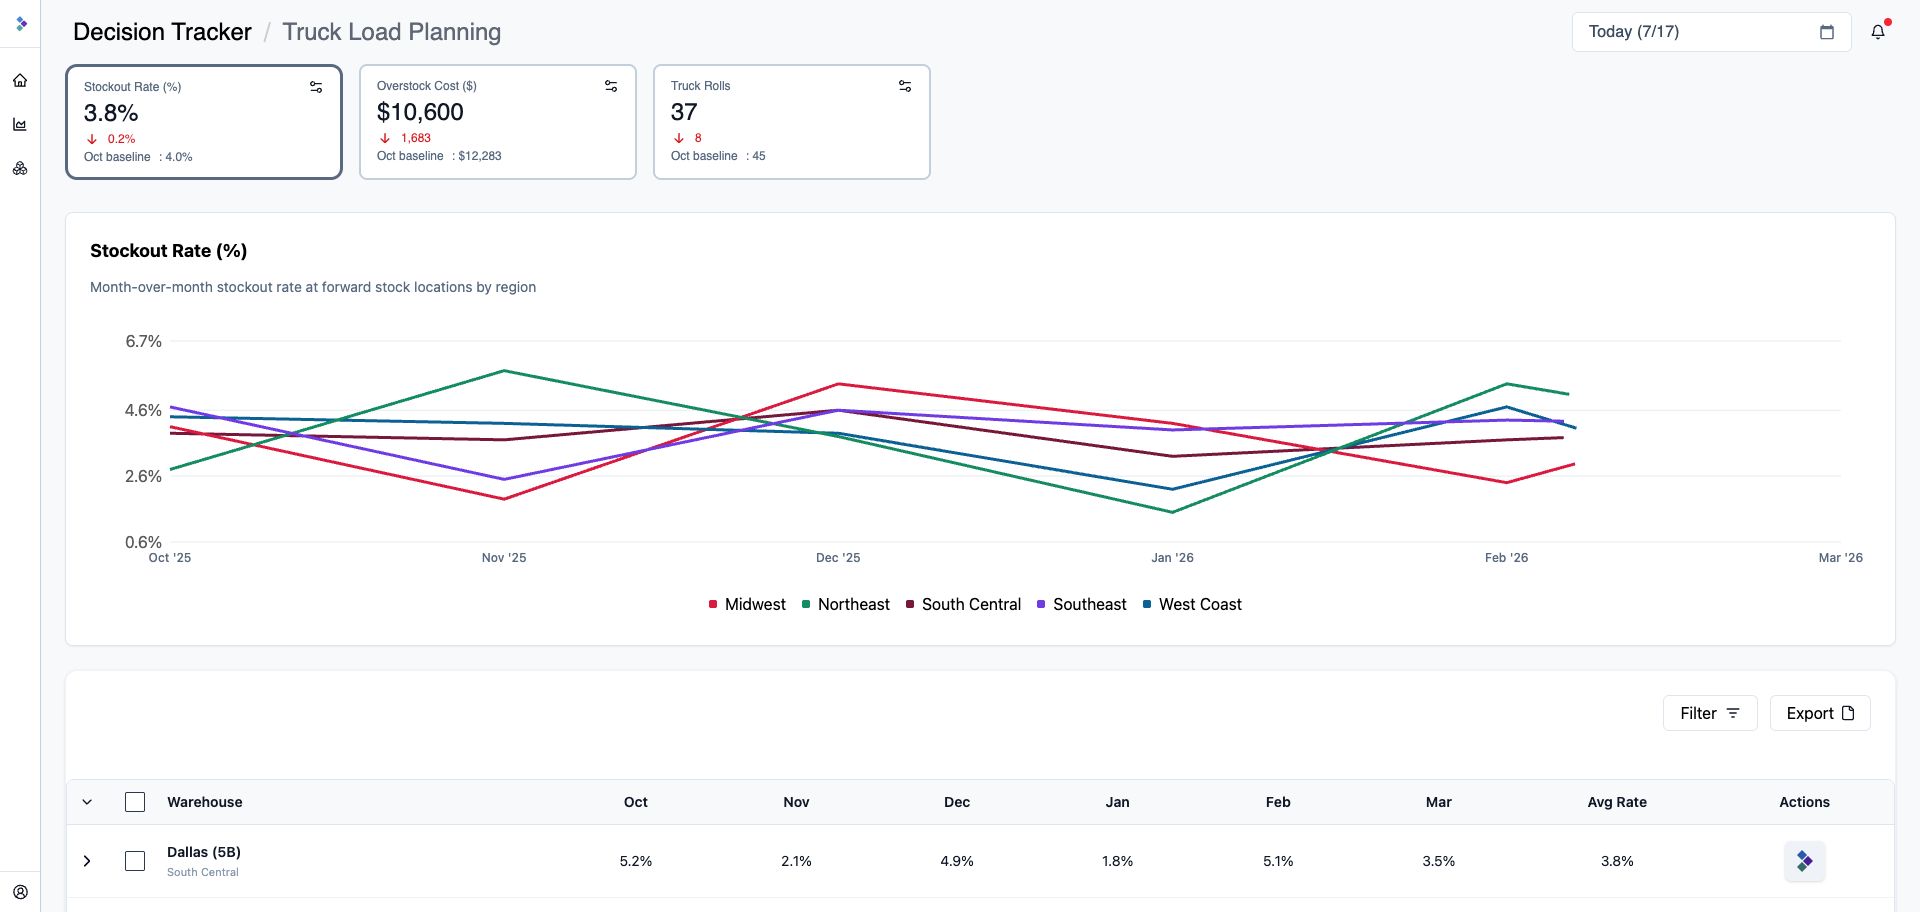Toggle the Southeast legend series

click(x=1081, y=604)
